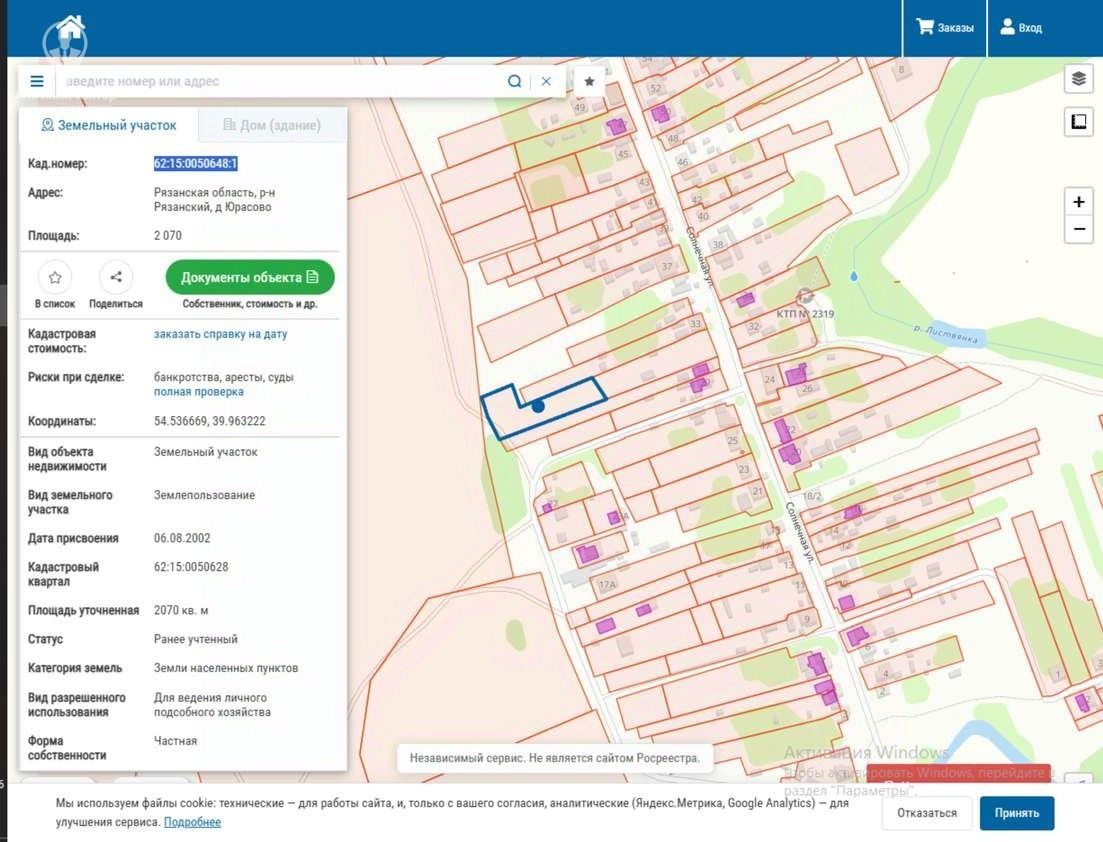1103x842 pixels.
Task: Open cookie Подробнее link
Action: [192, 822]
